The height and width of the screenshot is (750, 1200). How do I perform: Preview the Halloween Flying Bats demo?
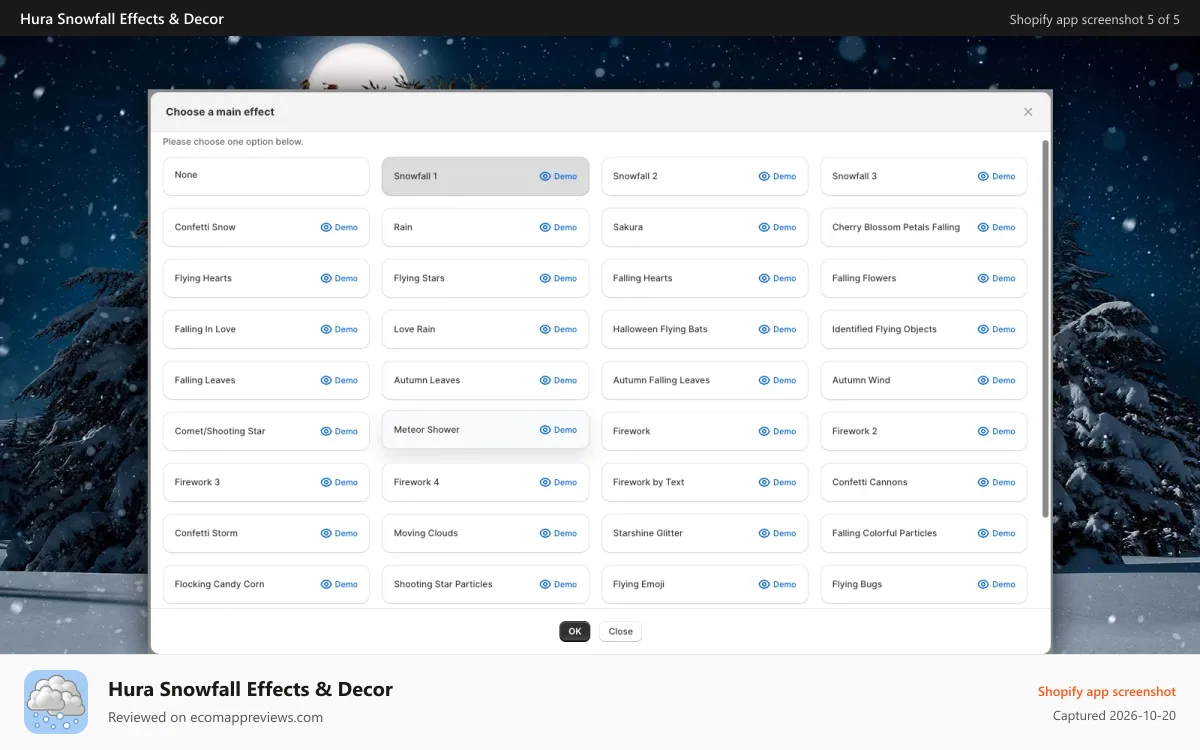(777, 329)
